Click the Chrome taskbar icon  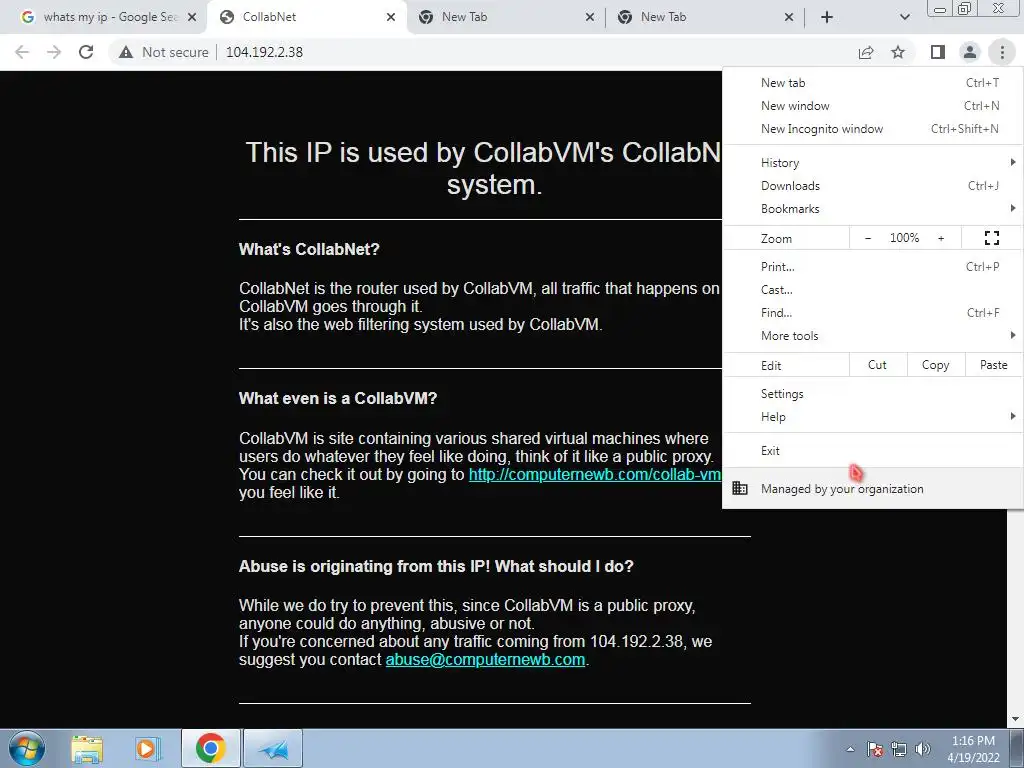210,748
